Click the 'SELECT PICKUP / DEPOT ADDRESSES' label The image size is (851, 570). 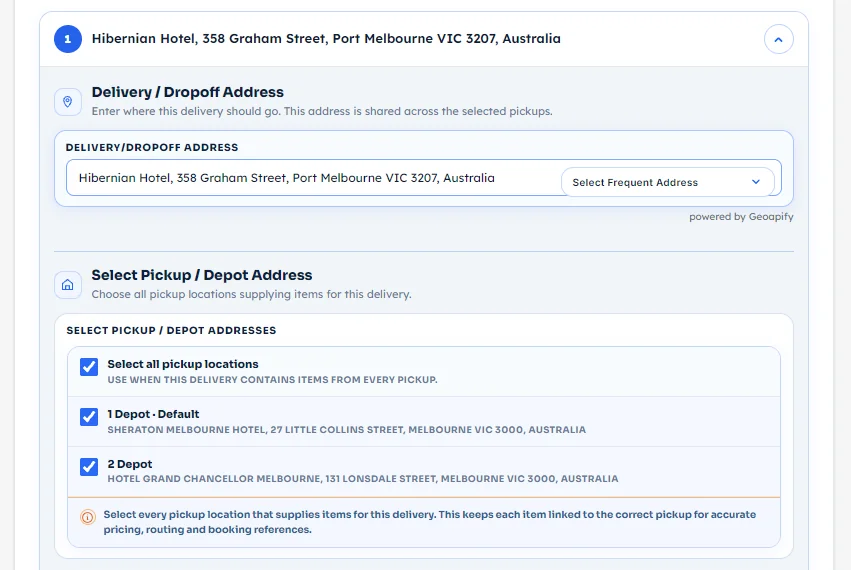tap(171, 331)
